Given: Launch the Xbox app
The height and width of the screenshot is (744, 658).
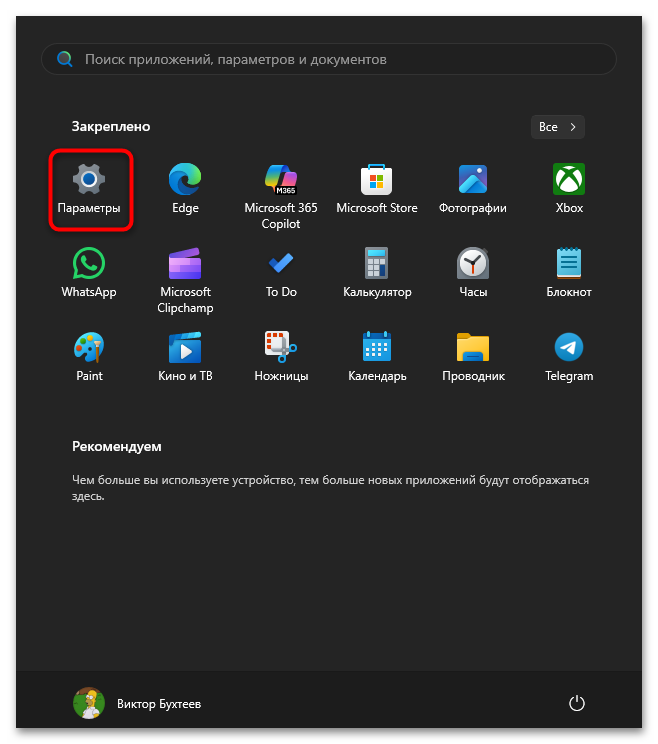Looking at the screenshot, I should coord(569,190).
